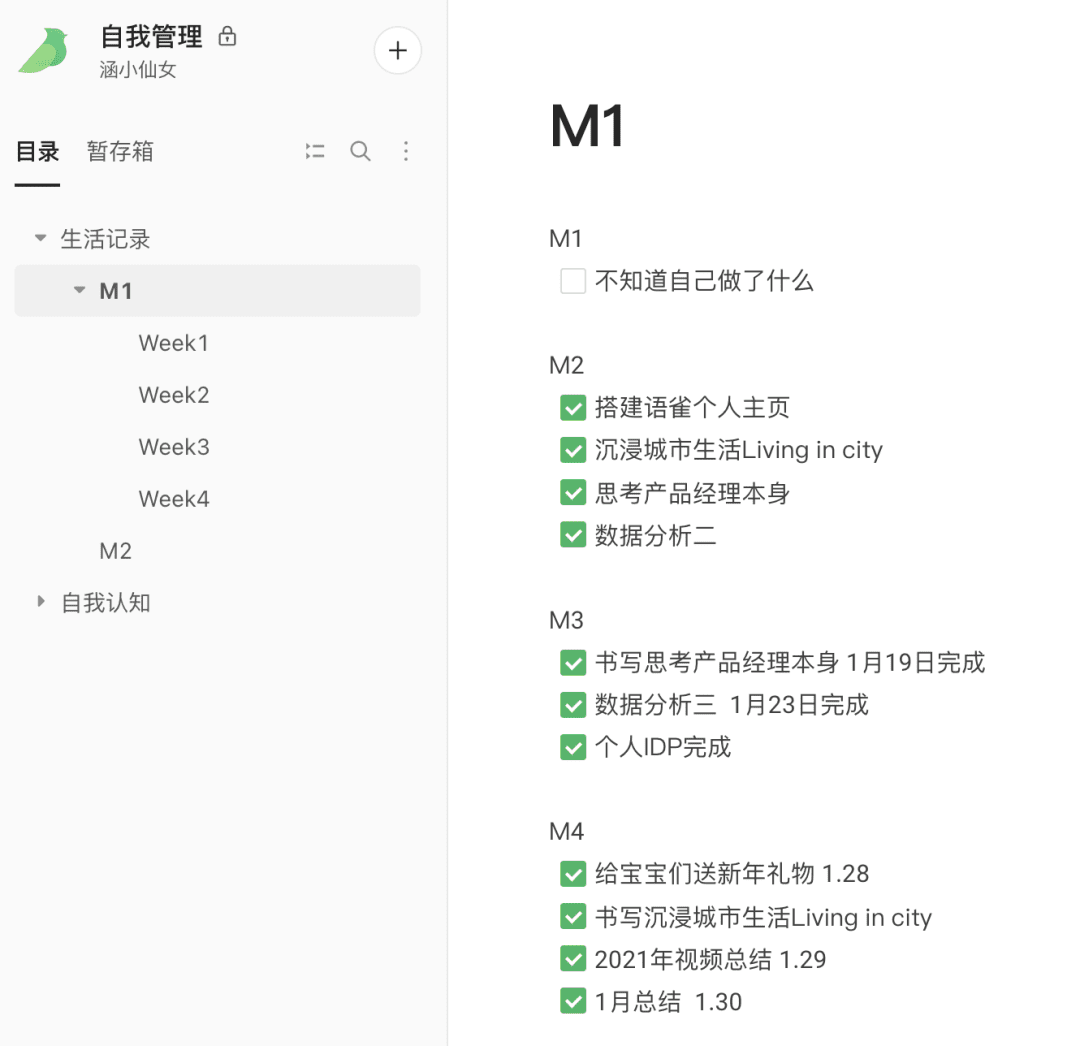This screenshot has width=1080, height=1046.
Task: Switch to the 暂存箱 tab
Action: pos(120,151)
